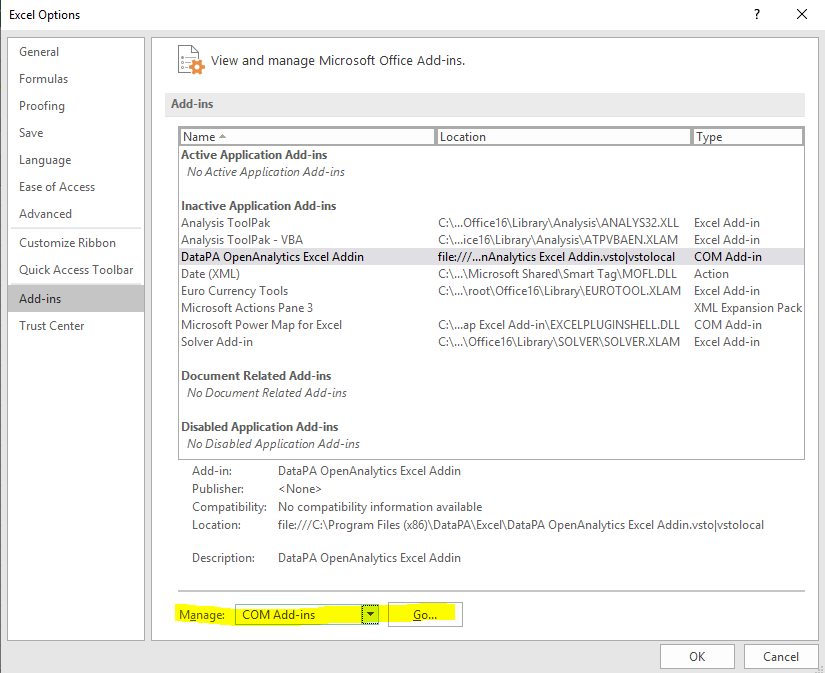Viewport: 825px width, 673px height.
Task: Click the Manage dropdown arrow
Action: coord(370,615)
